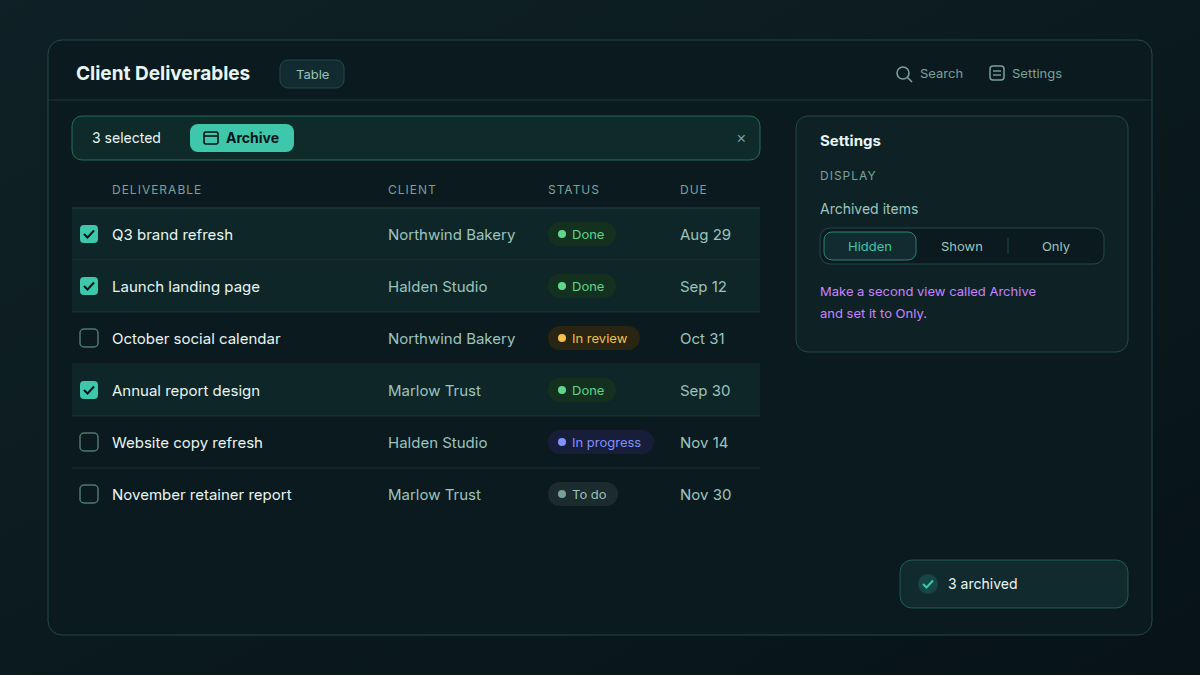The width and height of the screenshot is (1200, 675).
Task: Click the Aug 29 due date
Action: (x=705, y=234)
